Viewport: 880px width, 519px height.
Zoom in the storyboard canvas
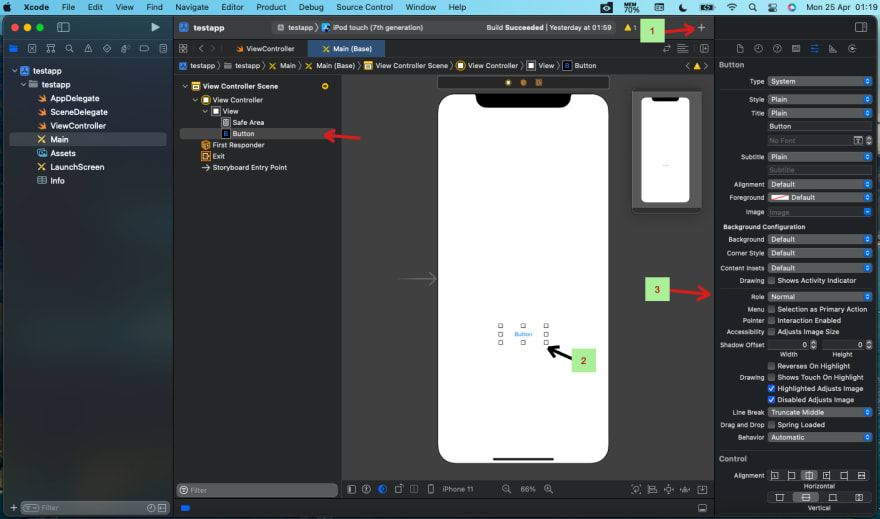click(548, 489)
